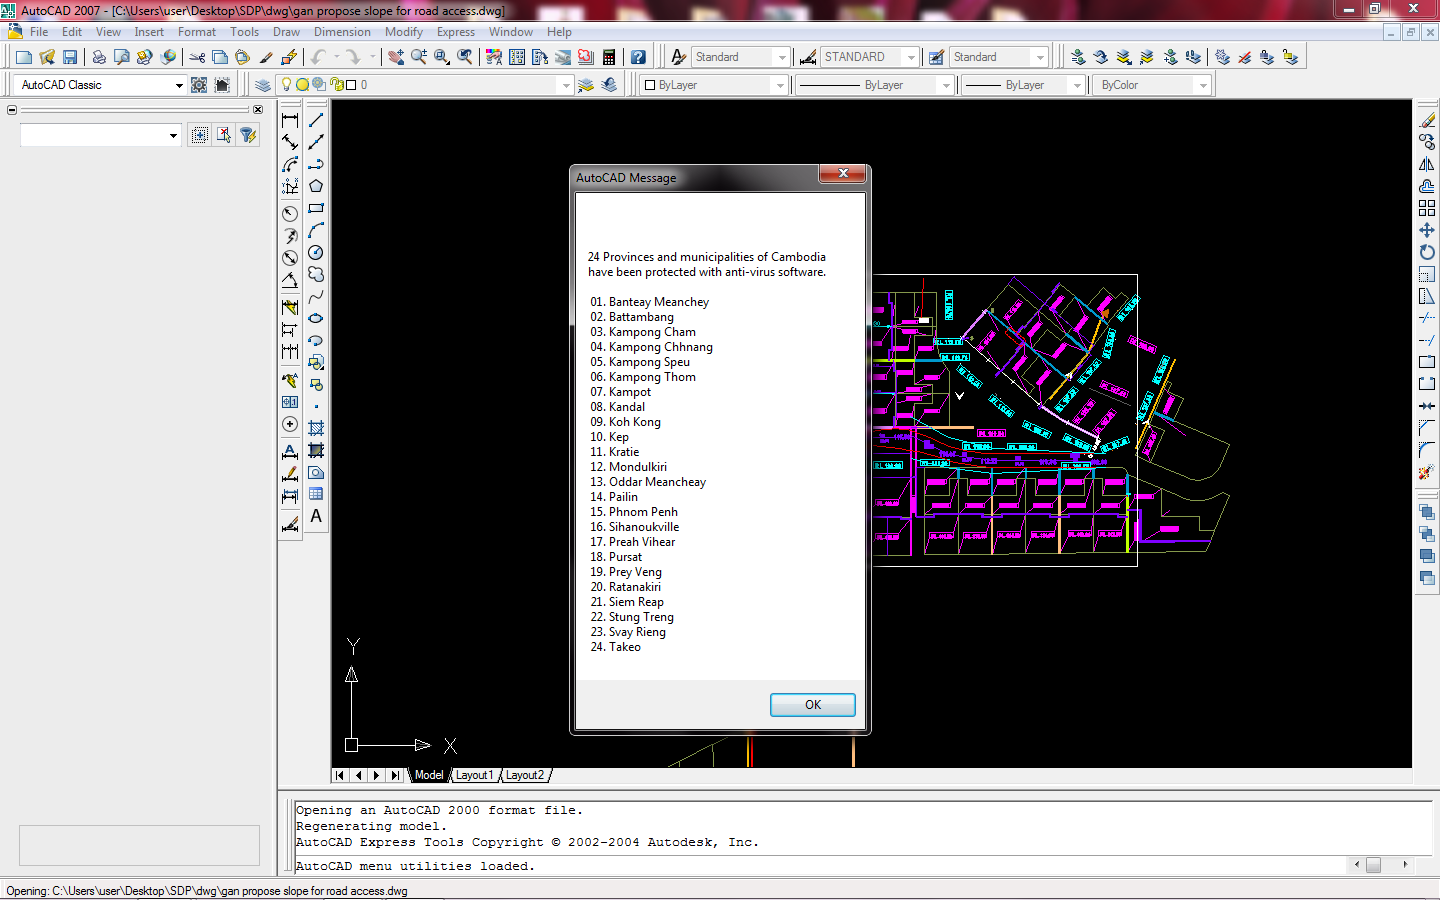Viewport: 1440px width, 900px height.
Task: Close the Properties palette with X
Action: click(x=258, y=110)
